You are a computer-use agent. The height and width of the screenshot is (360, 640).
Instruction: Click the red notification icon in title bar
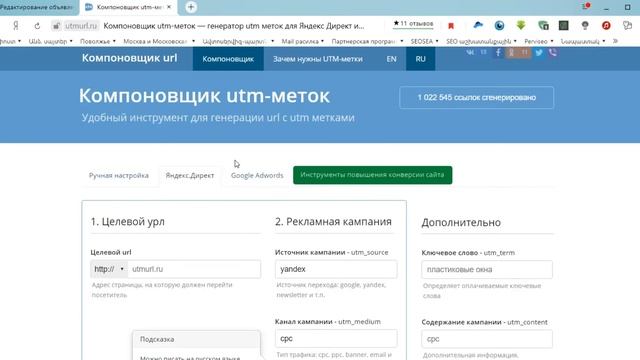pyautogui.click(x=586, y=6)
